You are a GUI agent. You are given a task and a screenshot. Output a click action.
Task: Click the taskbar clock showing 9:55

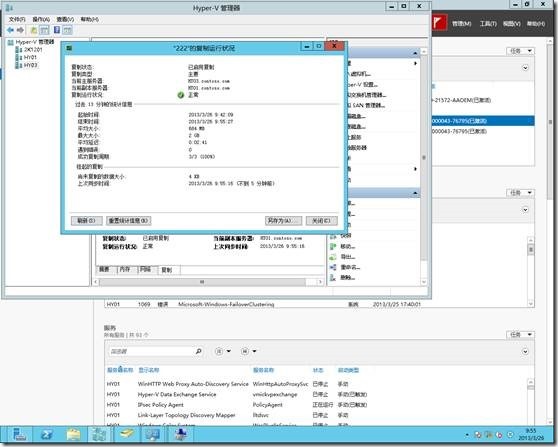530,434
